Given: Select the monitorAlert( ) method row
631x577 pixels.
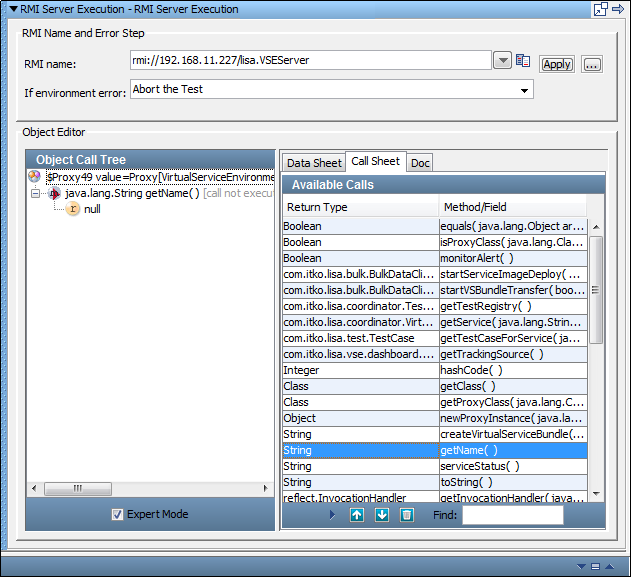Looking at the screenshot, I should (x=435, y=258).
